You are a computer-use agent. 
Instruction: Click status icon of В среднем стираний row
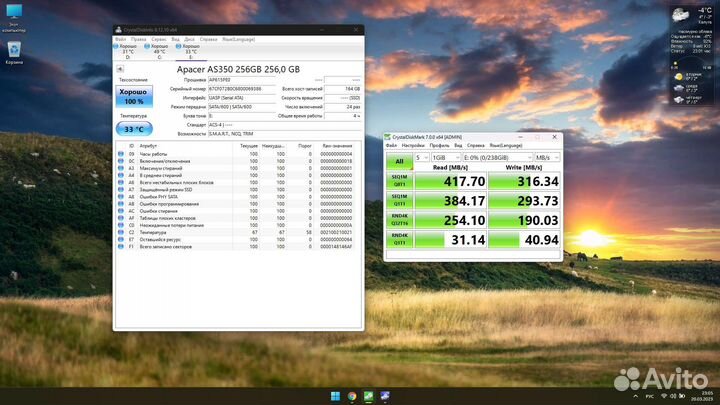coord(121,175)
